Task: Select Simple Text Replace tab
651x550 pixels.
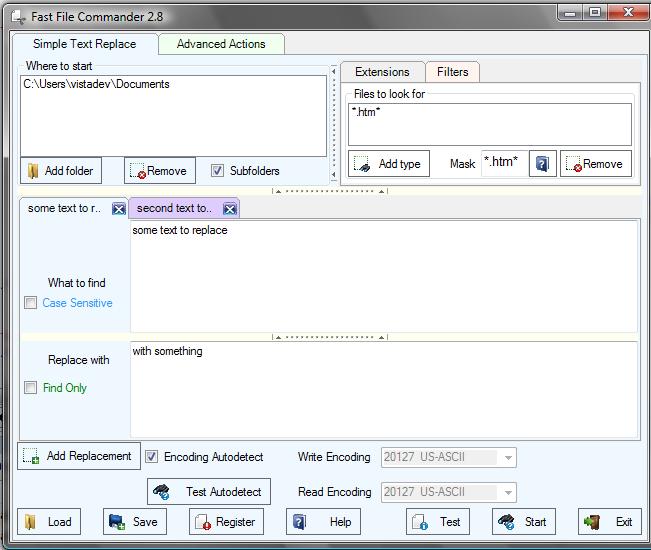Action: pyautogui.click(x=85, y=44)
